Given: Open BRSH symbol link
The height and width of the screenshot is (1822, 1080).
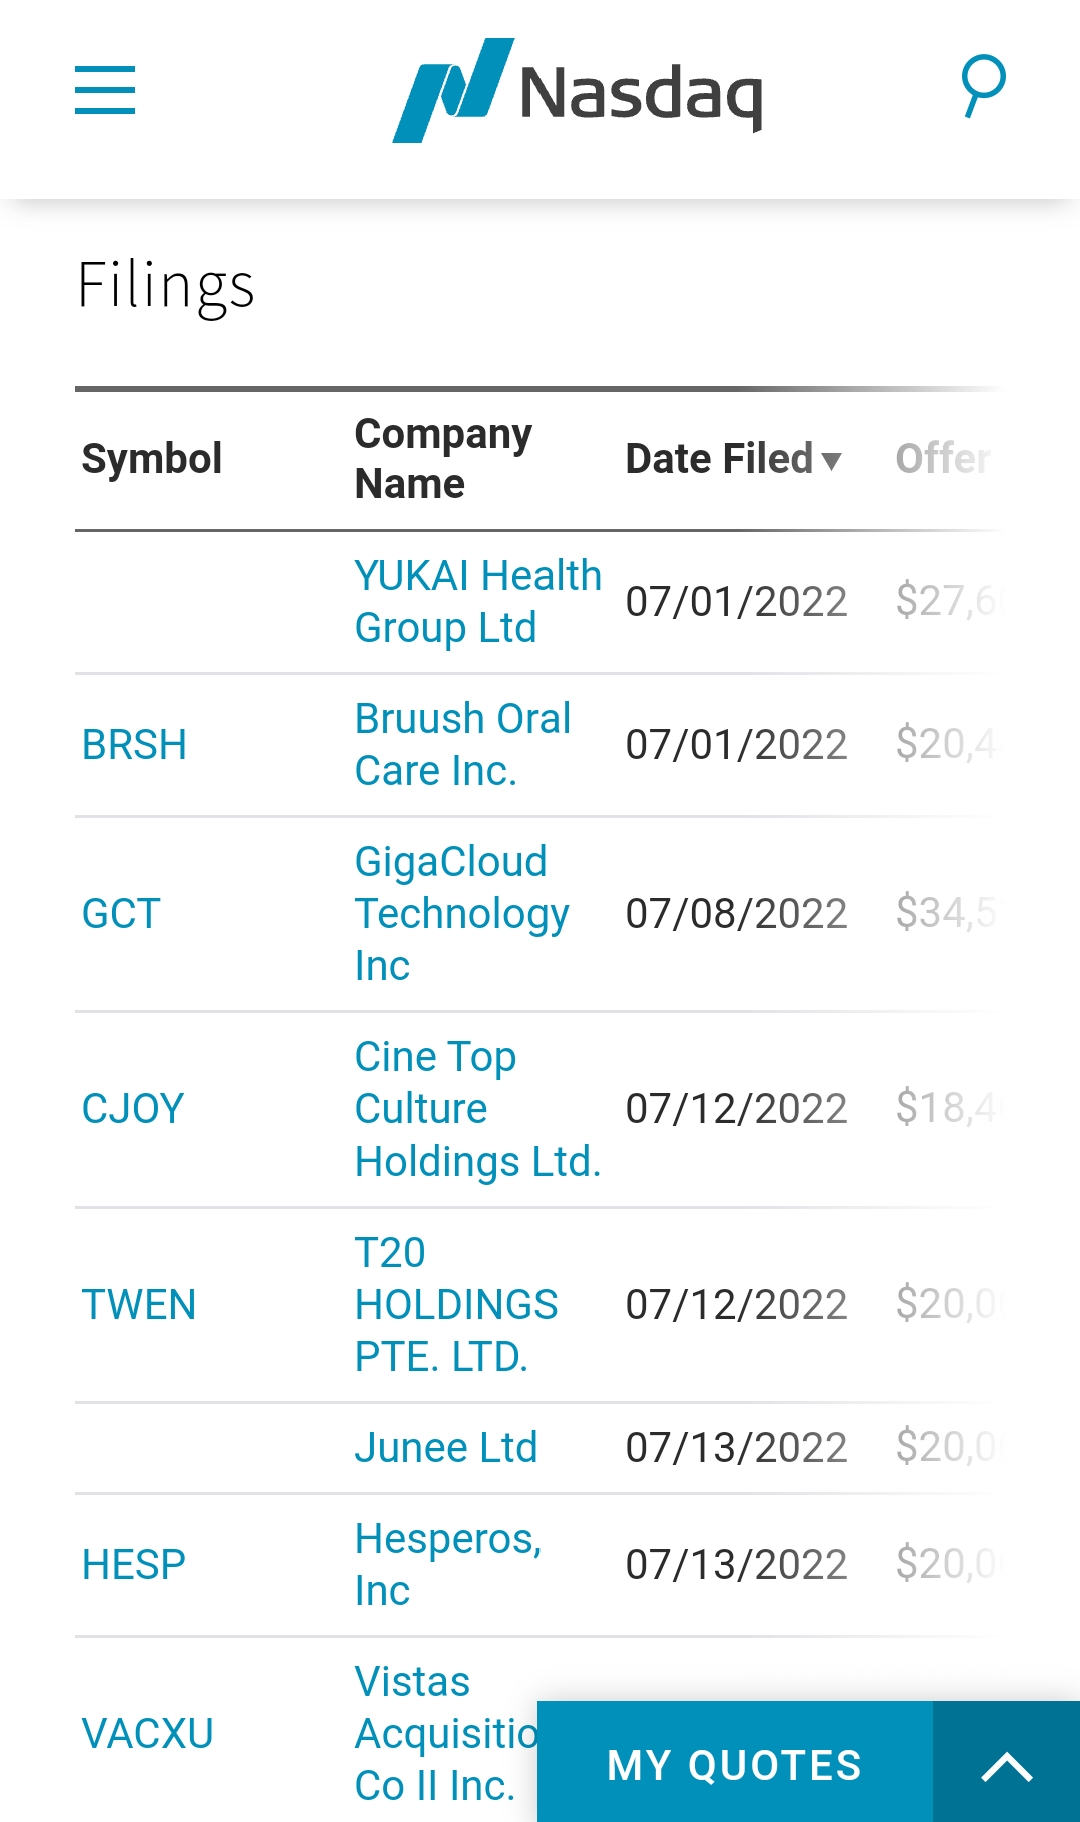Looking at the screenshot, I should tap(134, 745).
